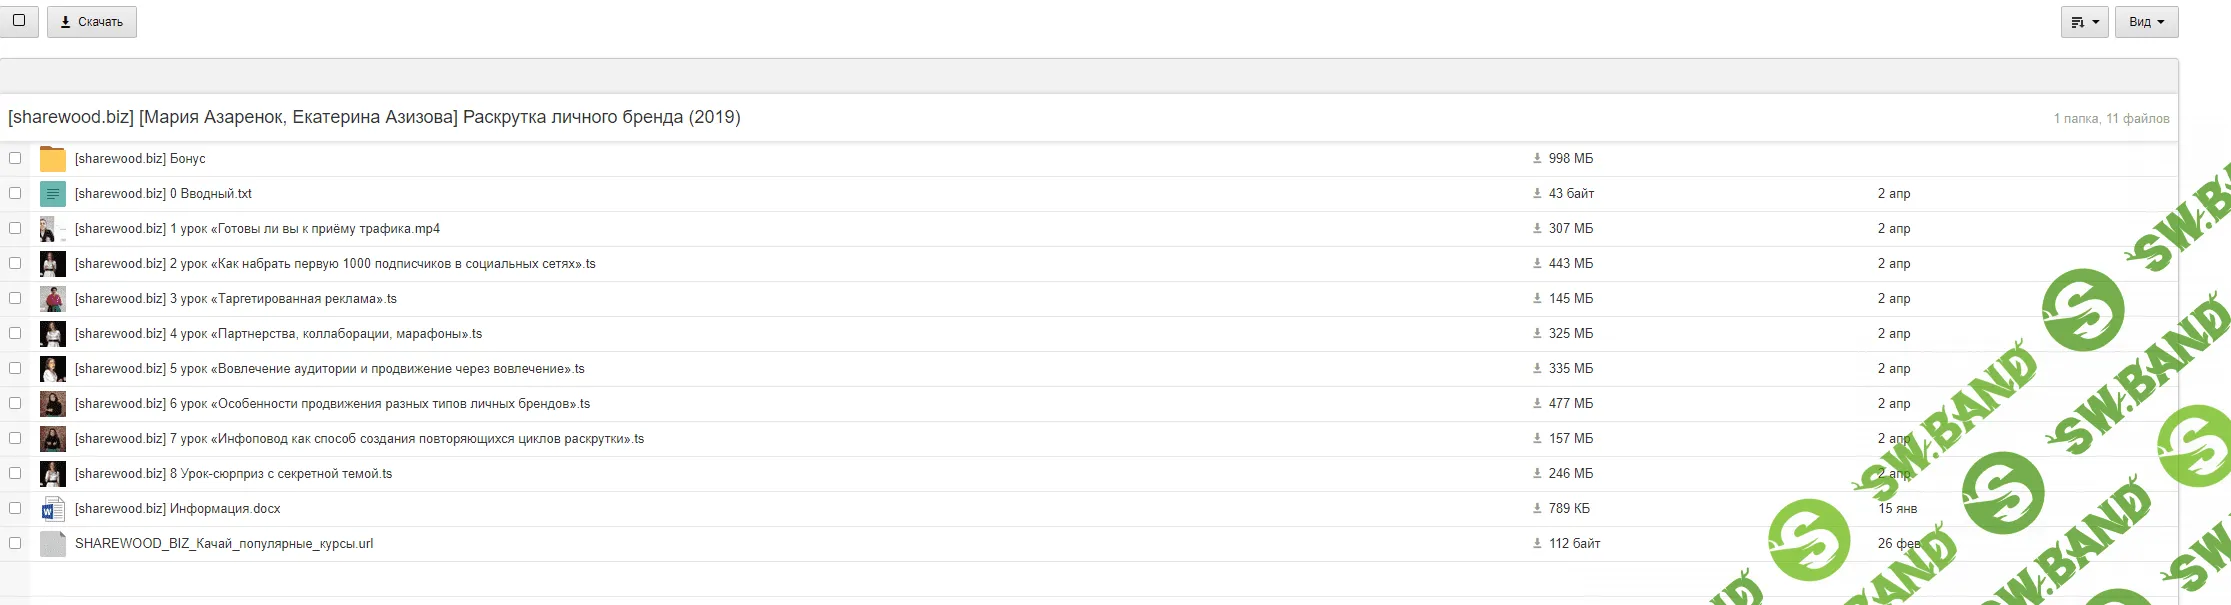Check the box for Информация.docx

coord(15,508)
